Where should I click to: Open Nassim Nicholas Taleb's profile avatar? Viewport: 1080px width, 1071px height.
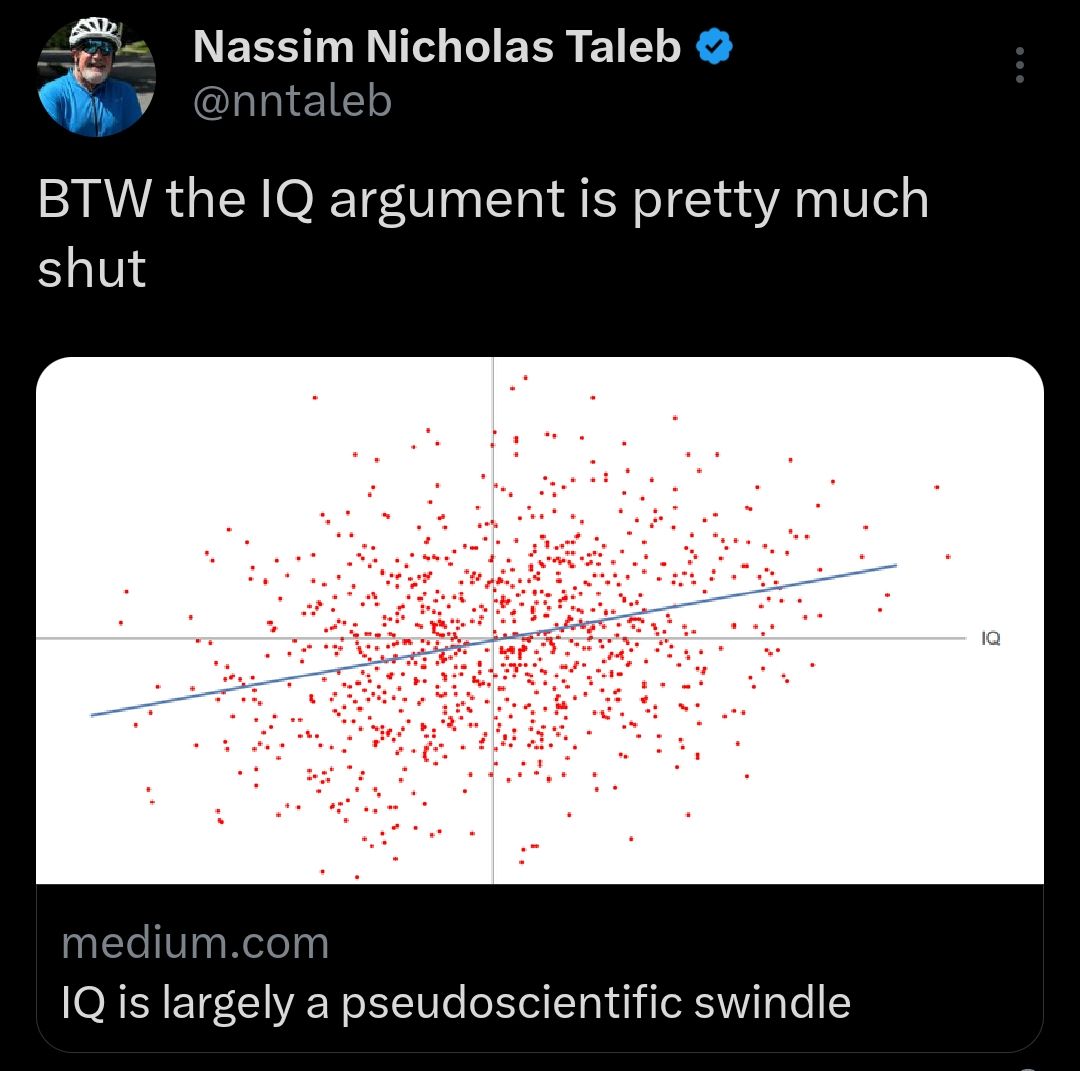point(96,77)
